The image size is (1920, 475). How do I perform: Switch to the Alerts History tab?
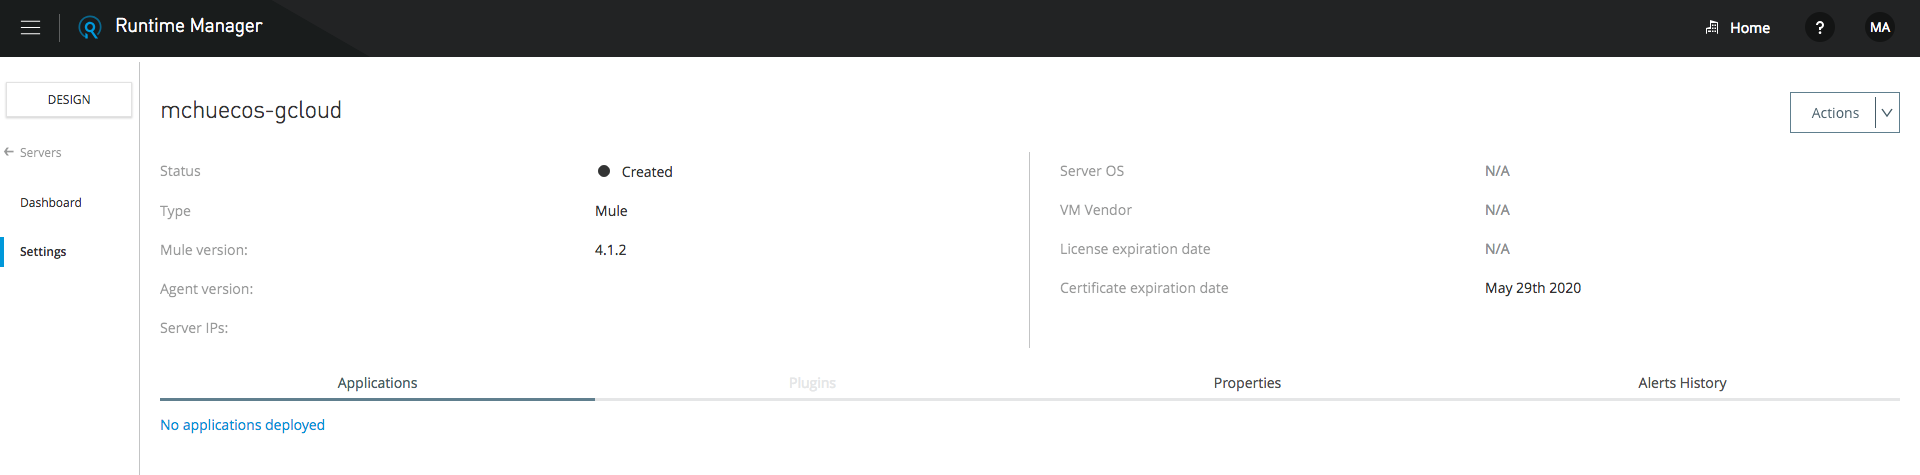[1682, 383]
